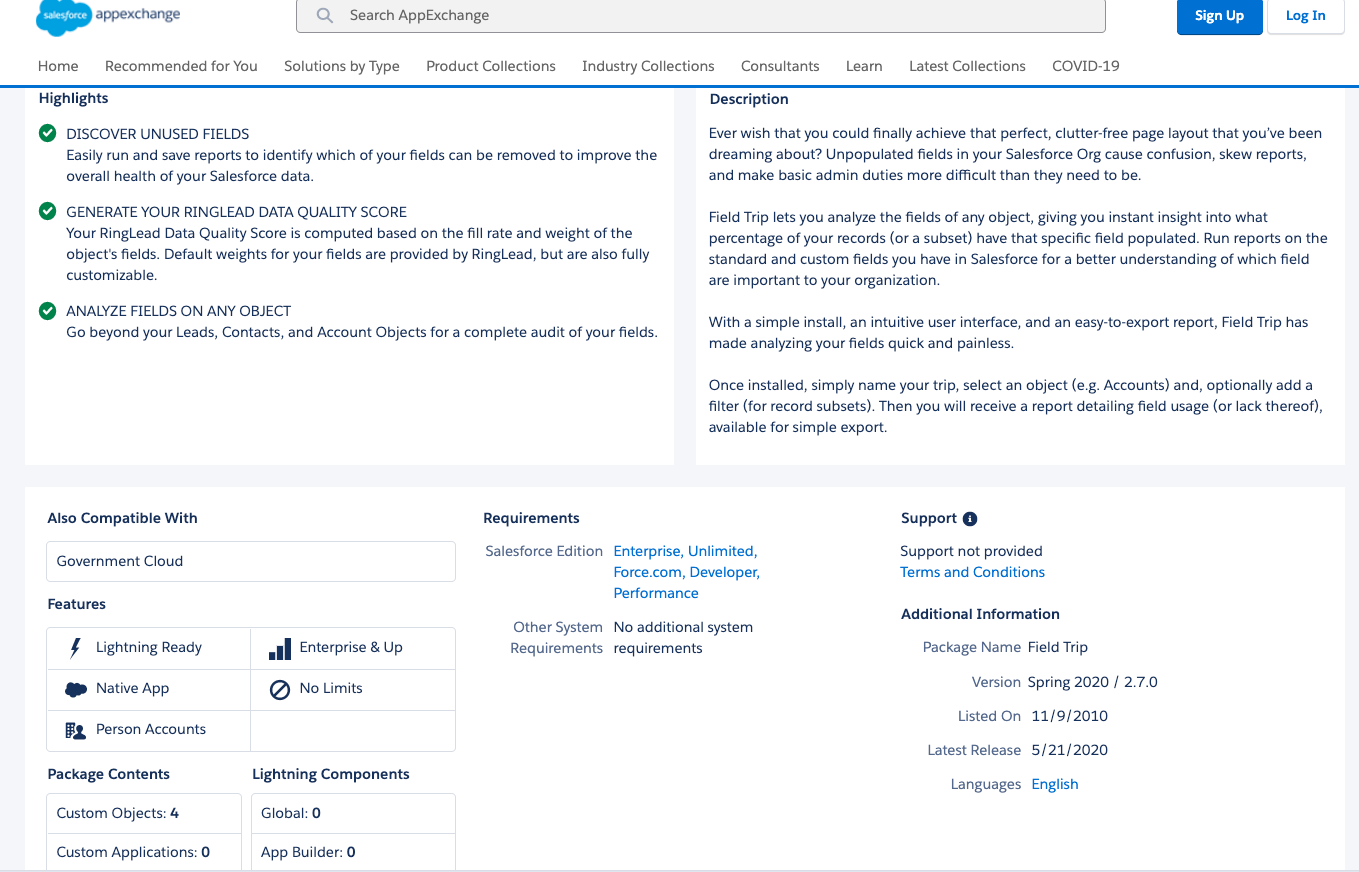Click the No Limits circle icon
The height and width of the screenshot is (872, 1359).
280,689
